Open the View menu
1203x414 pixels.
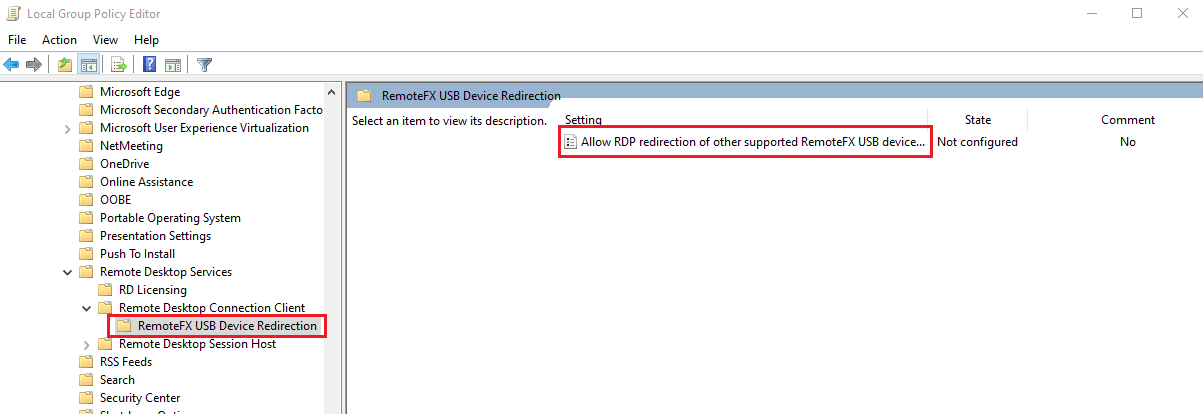[105, 40]
